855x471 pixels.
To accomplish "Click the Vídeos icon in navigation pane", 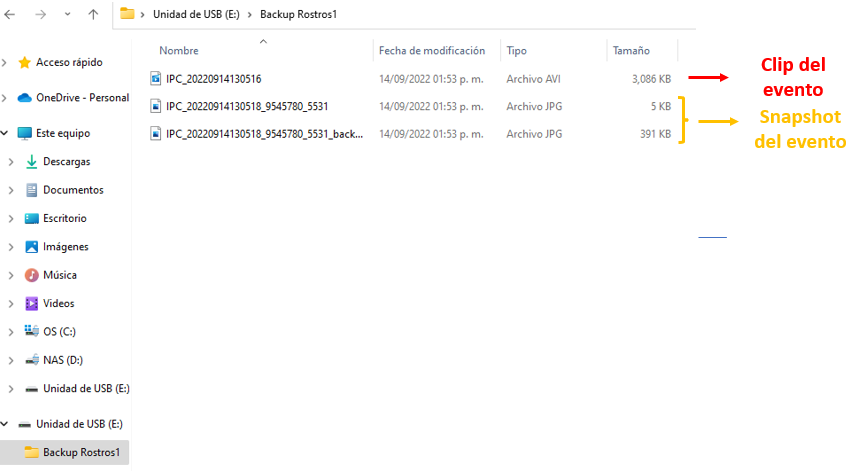I will (32, 303).
